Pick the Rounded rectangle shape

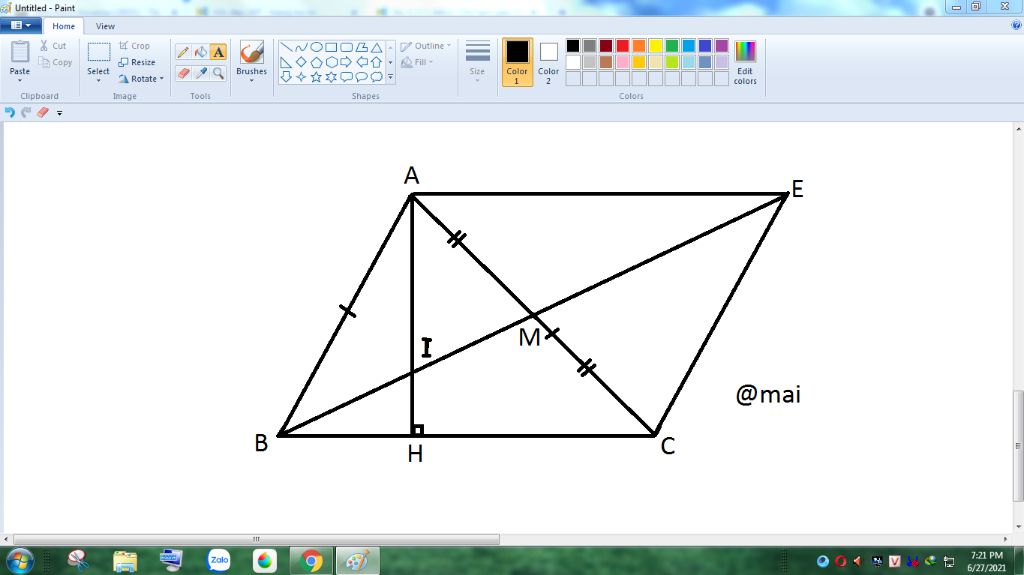click(346, 47)
